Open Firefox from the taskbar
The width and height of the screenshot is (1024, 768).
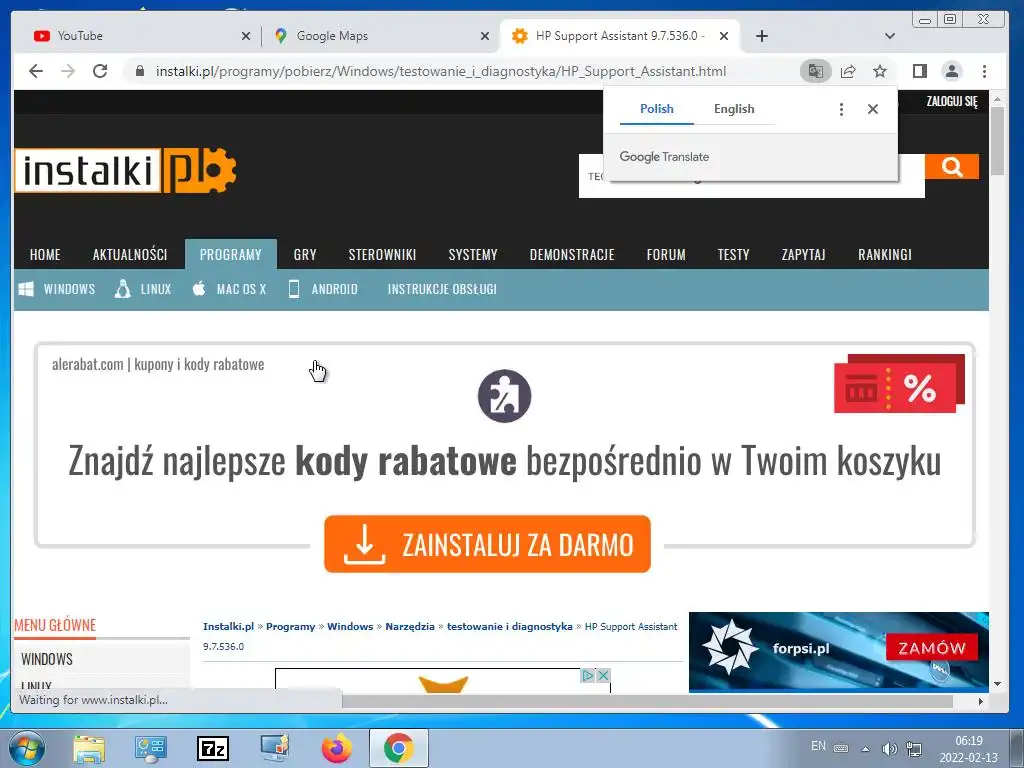coord(336,748)
